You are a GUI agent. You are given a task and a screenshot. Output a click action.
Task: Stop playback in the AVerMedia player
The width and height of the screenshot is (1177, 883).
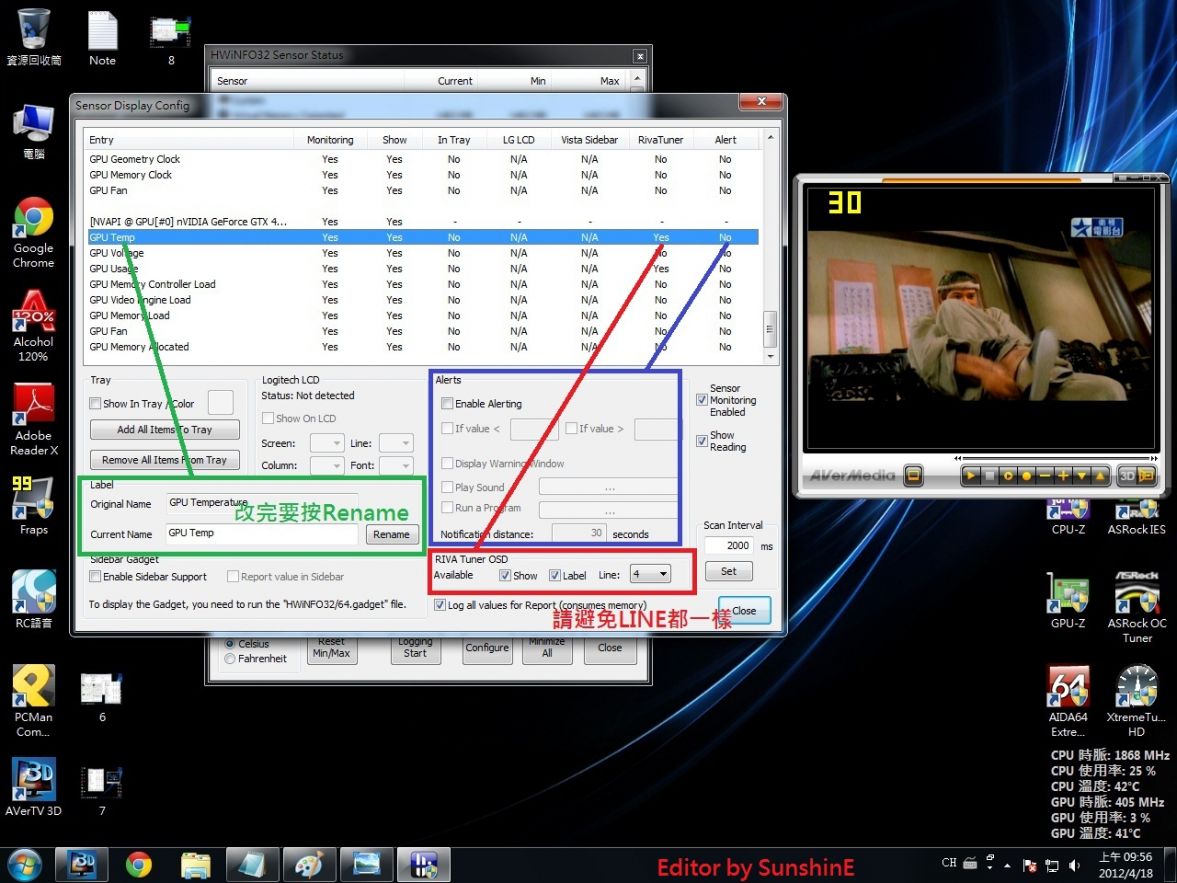point(989,475)
